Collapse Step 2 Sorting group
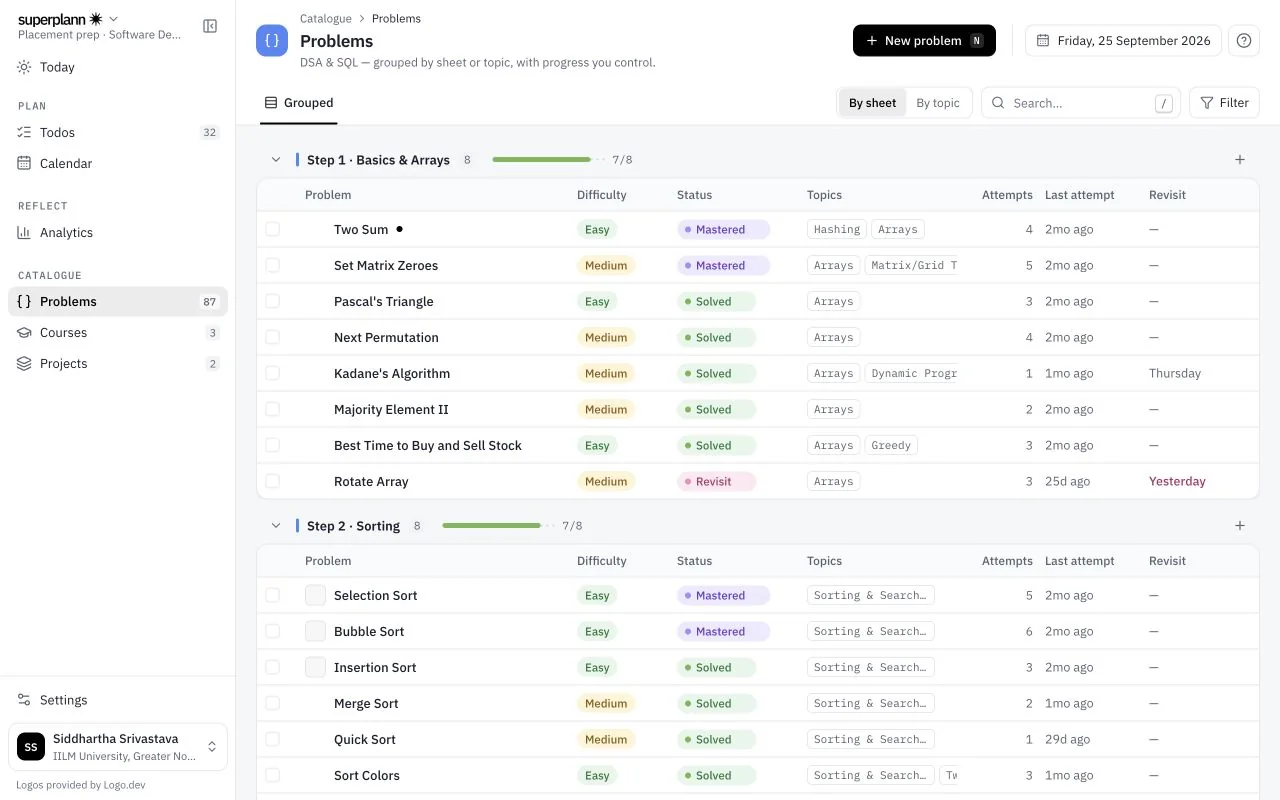 [276, 526]
